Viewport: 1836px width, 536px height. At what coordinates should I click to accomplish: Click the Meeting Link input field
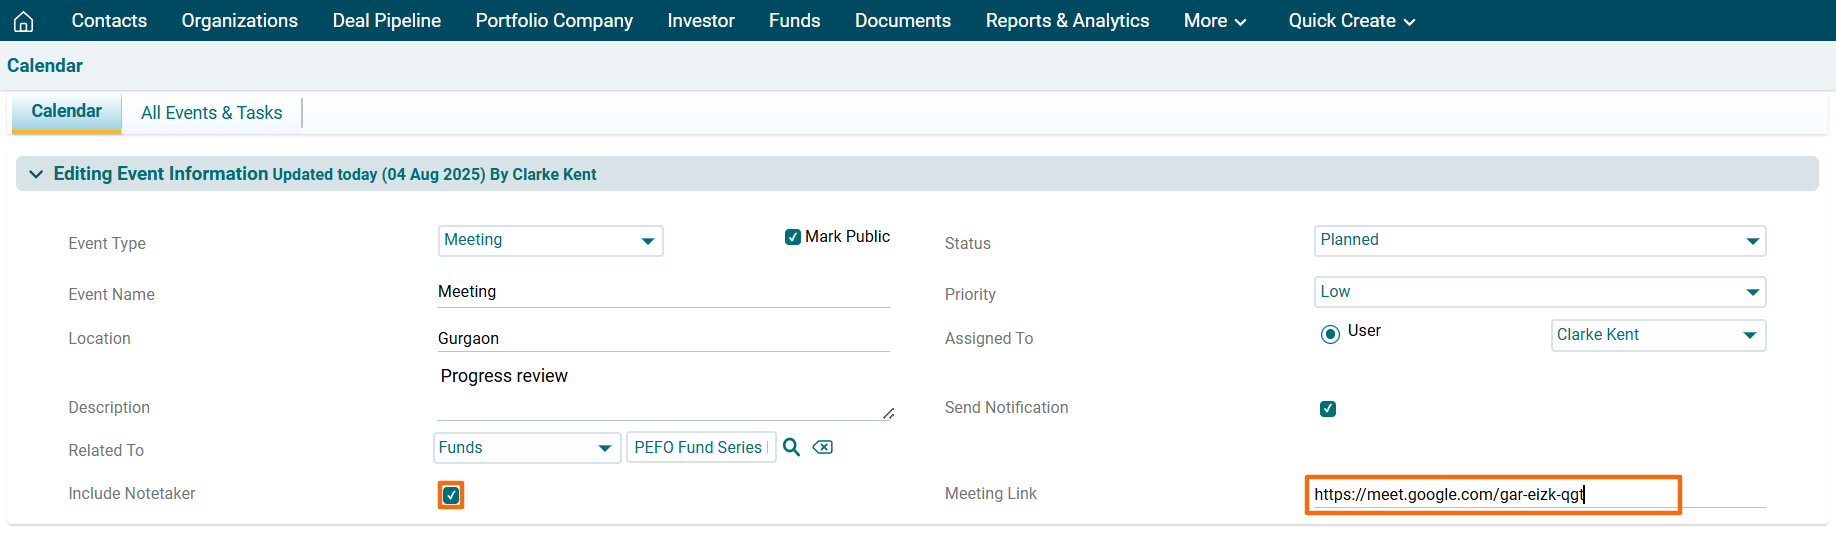click(x=1492, y=495)
